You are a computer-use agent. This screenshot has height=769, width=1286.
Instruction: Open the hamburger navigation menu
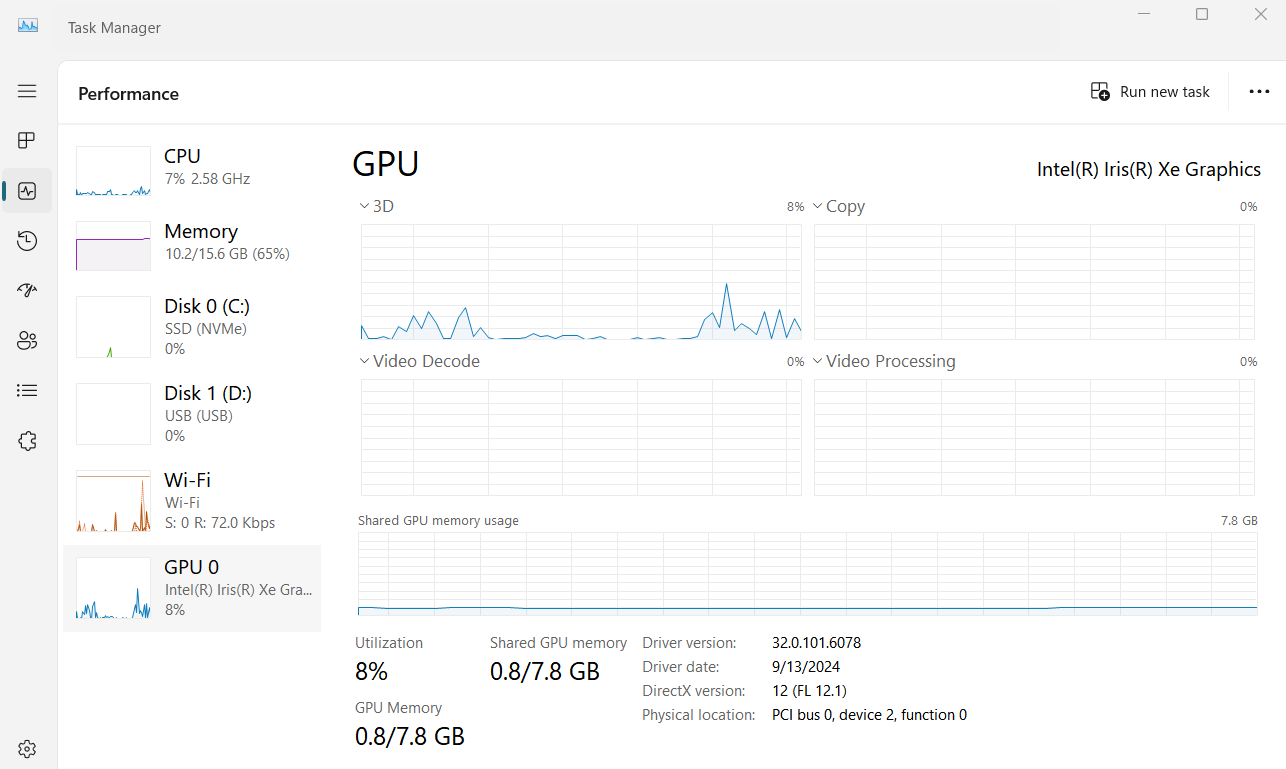(x=27, y=91)
